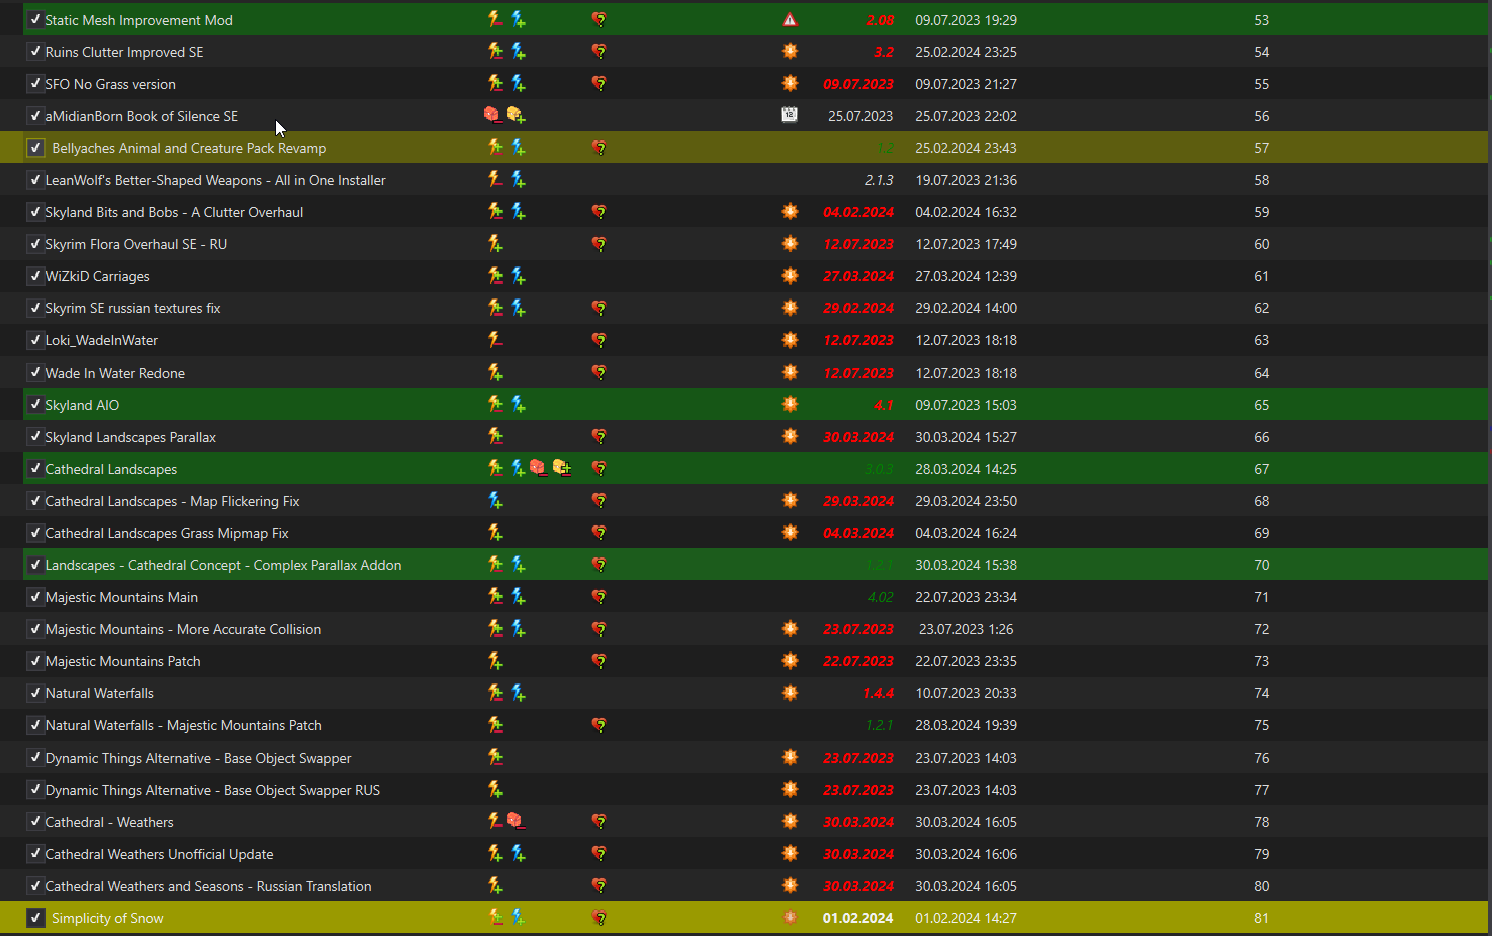Click the blue lightning conflict icon on SFO No Grass version

coord(518,83)
